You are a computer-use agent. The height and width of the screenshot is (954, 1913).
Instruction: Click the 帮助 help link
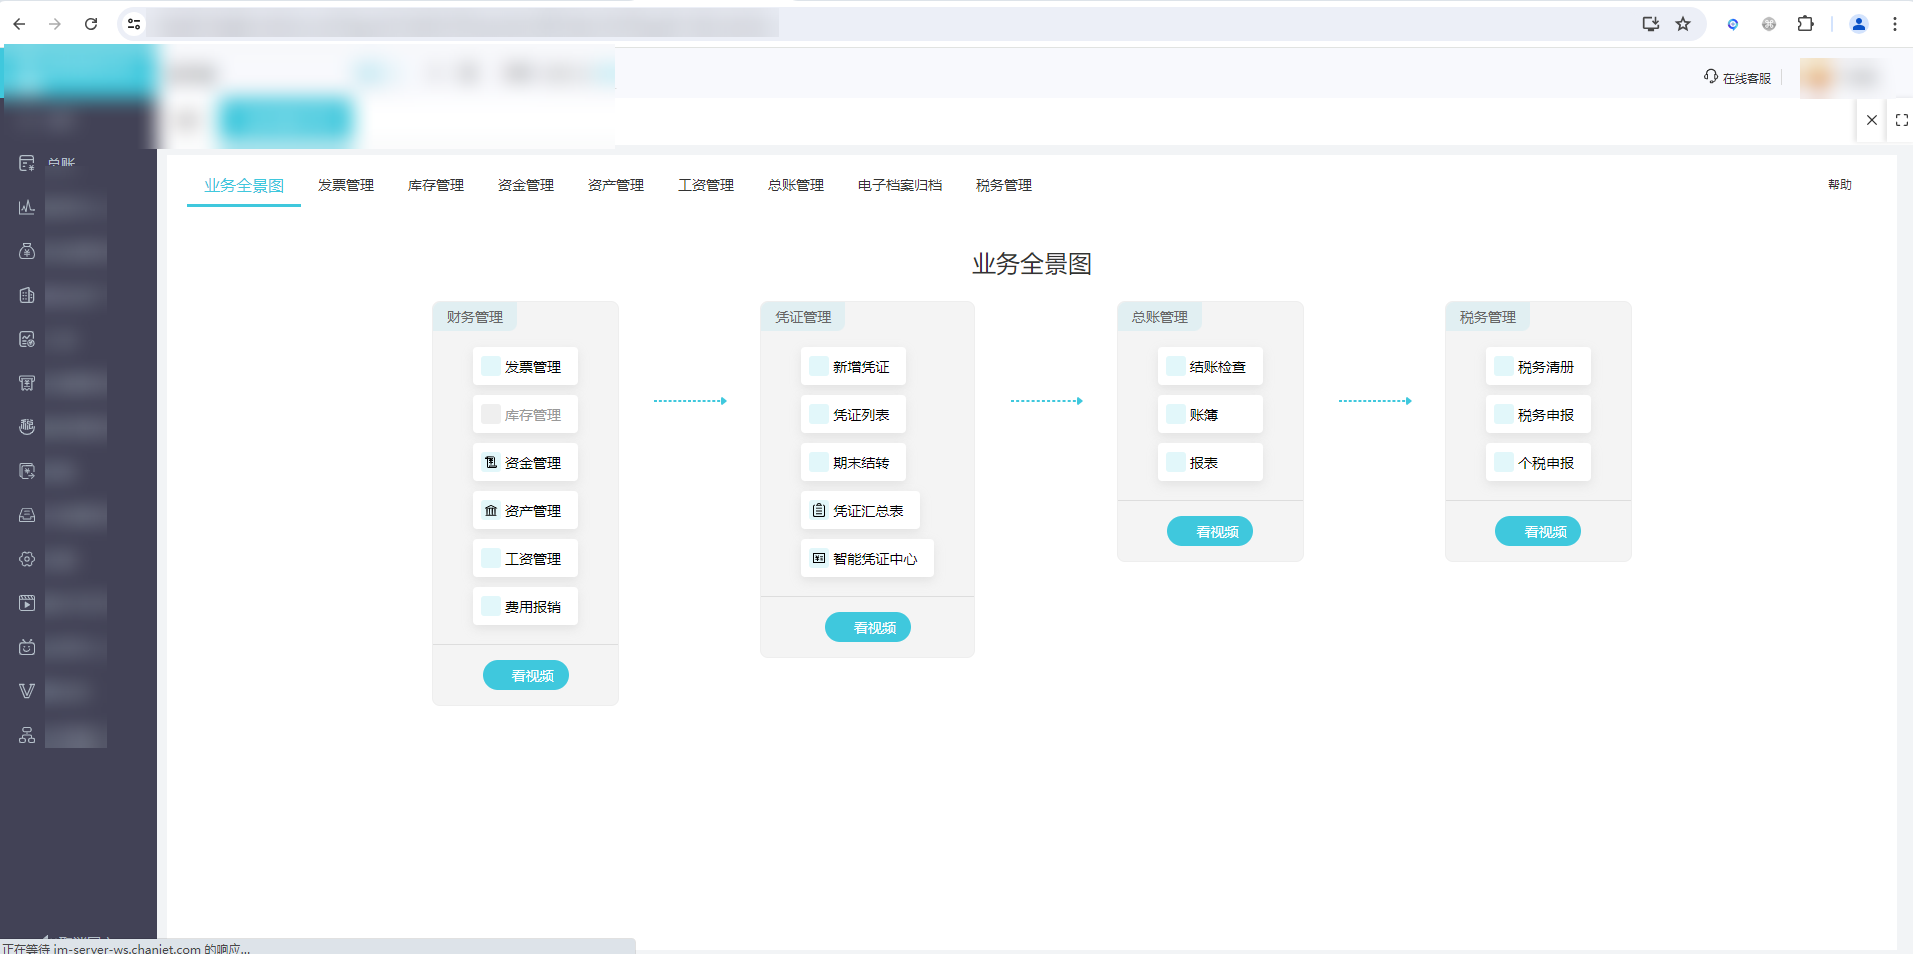1839,185
